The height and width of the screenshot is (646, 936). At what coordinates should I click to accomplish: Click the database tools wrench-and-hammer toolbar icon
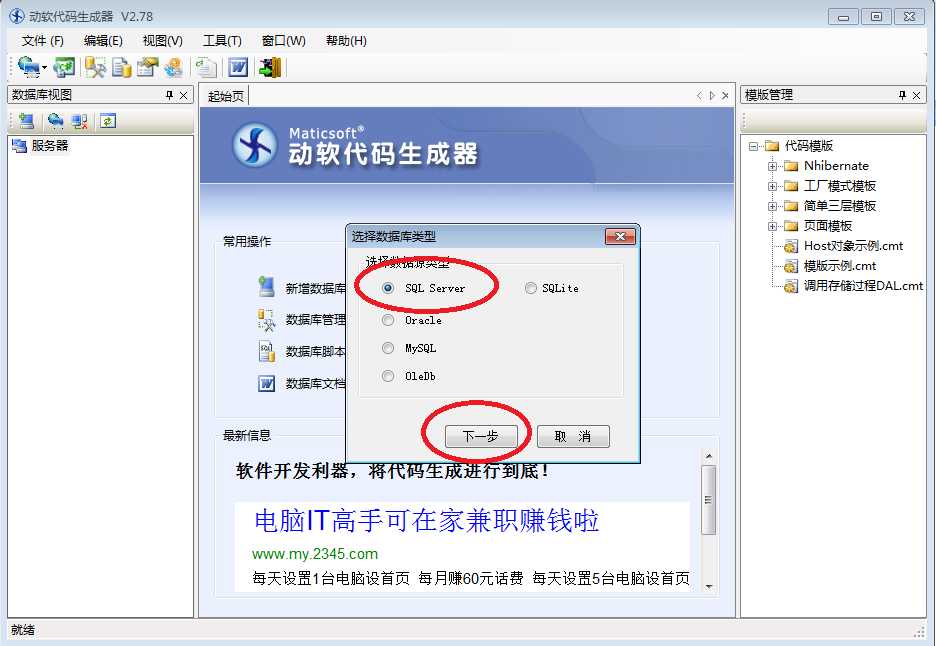[95, 67]
